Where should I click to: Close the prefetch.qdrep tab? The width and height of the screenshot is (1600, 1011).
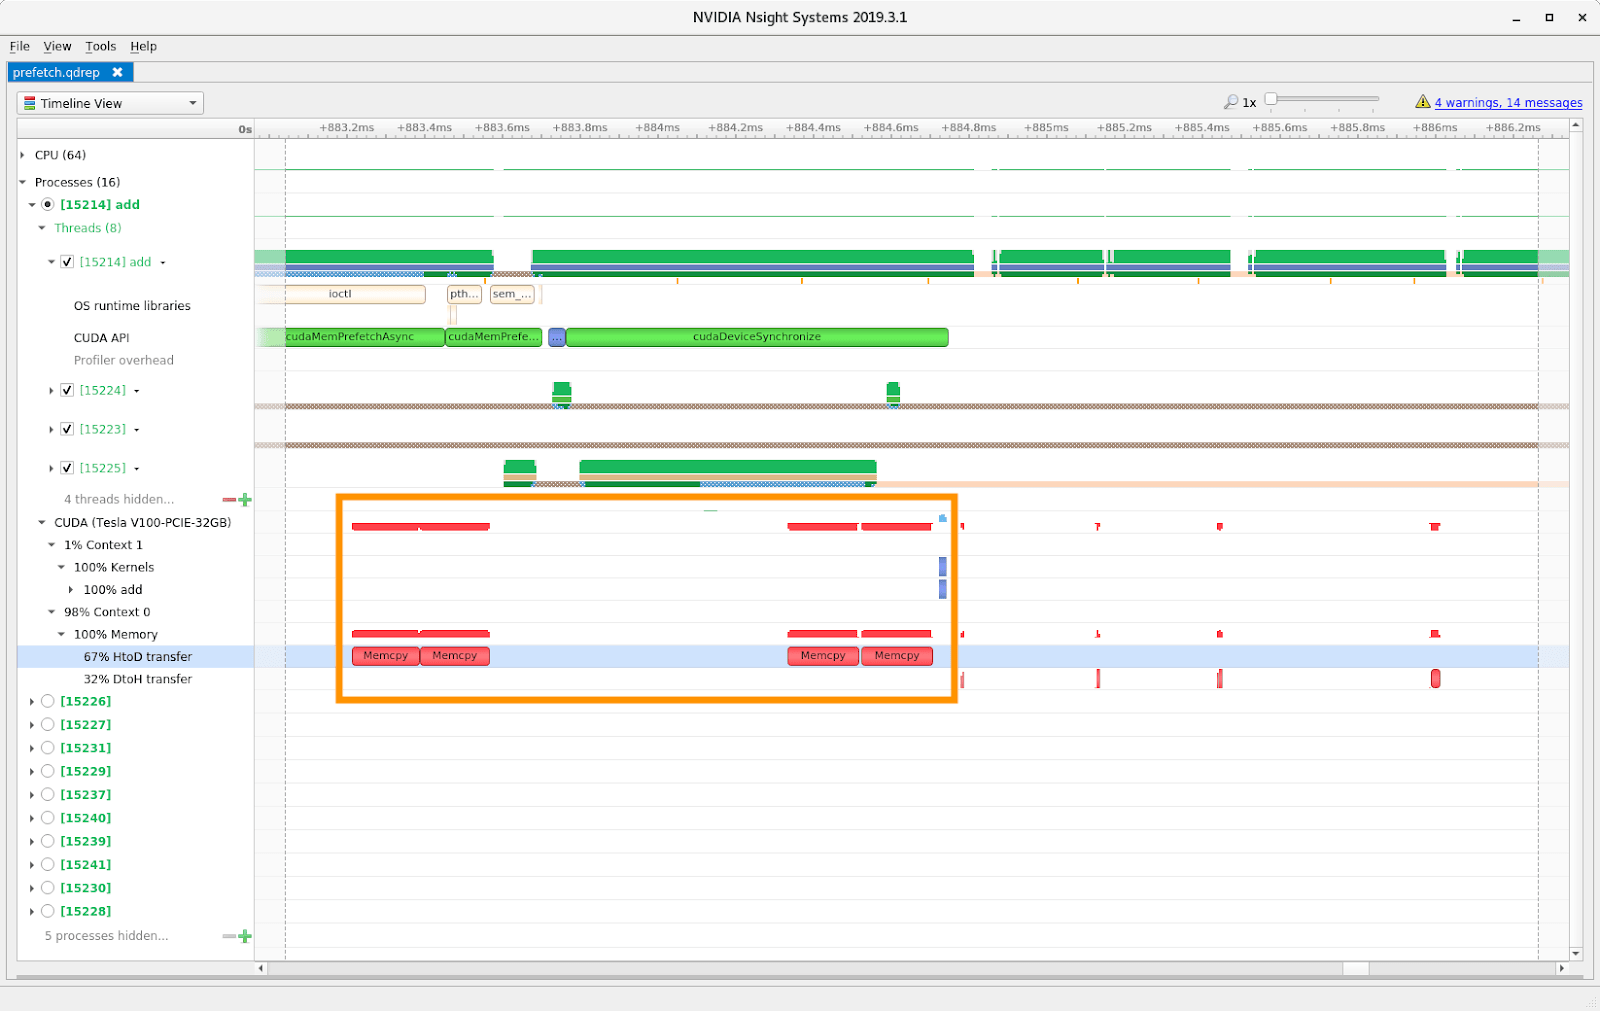coord(118,72)
